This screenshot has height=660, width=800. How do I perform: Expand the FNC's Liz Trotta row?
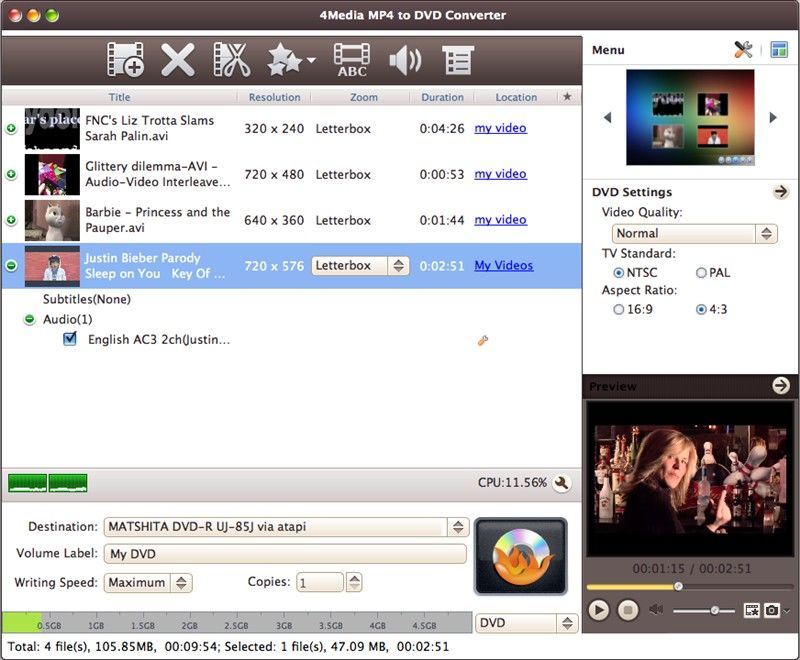point(11,129)
